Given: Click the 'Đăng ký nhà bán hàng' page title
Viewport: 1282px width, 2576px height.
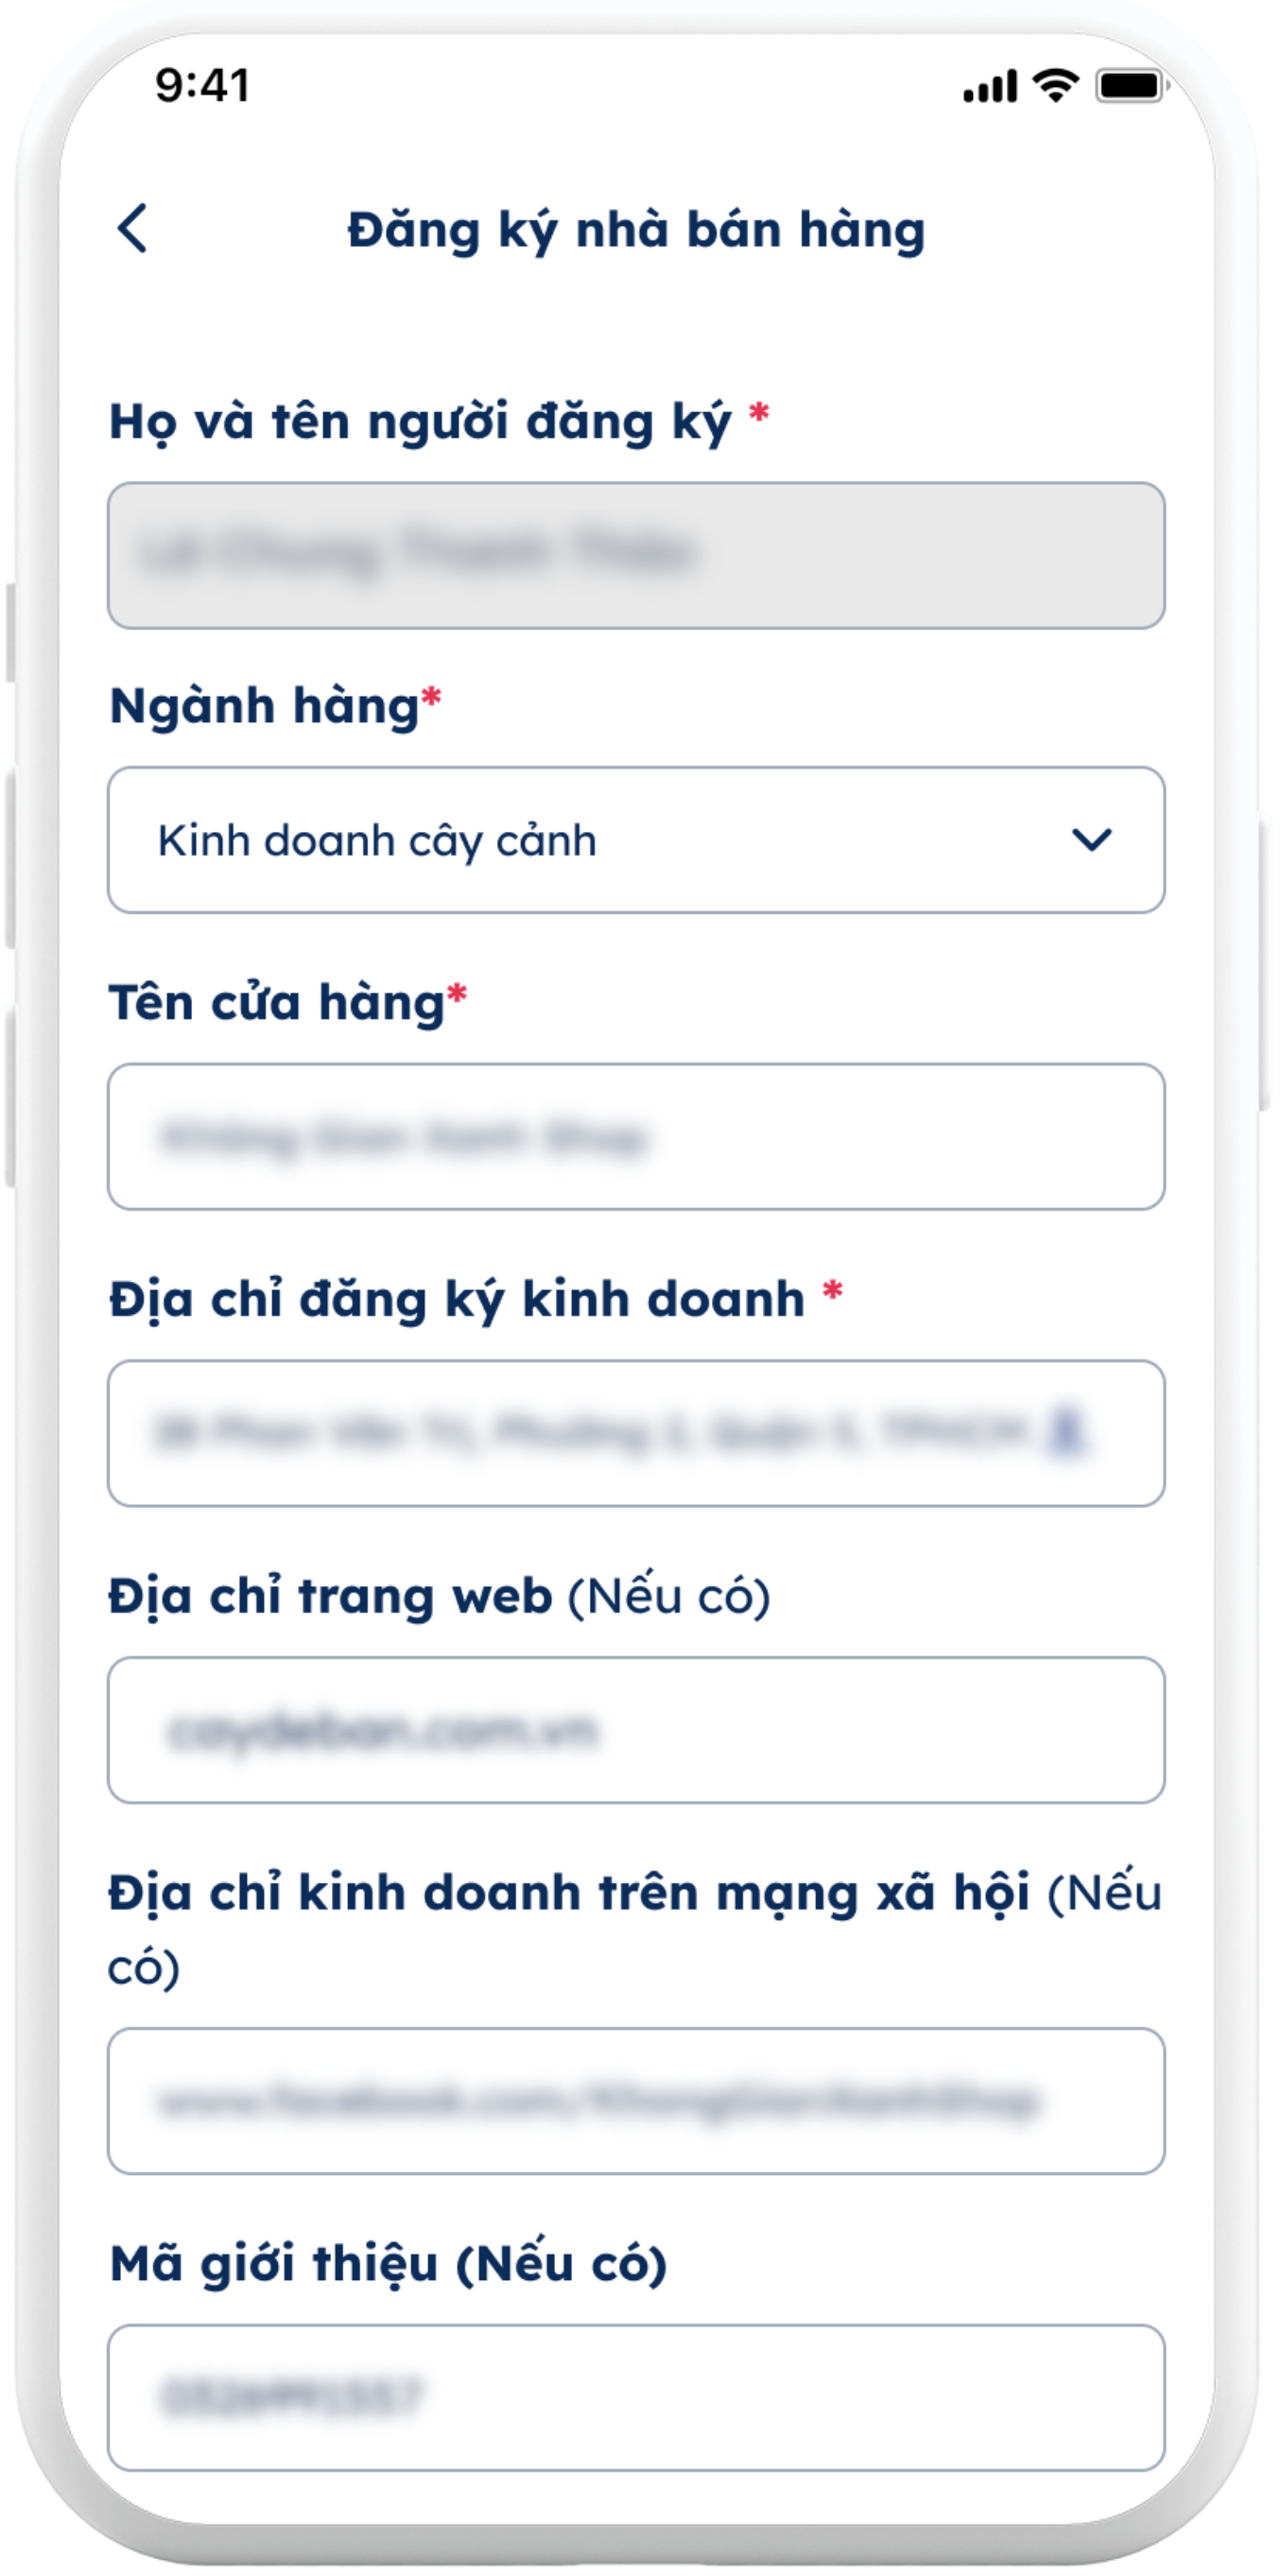Looking at the screenshot, I should click(x=636, y=230).
